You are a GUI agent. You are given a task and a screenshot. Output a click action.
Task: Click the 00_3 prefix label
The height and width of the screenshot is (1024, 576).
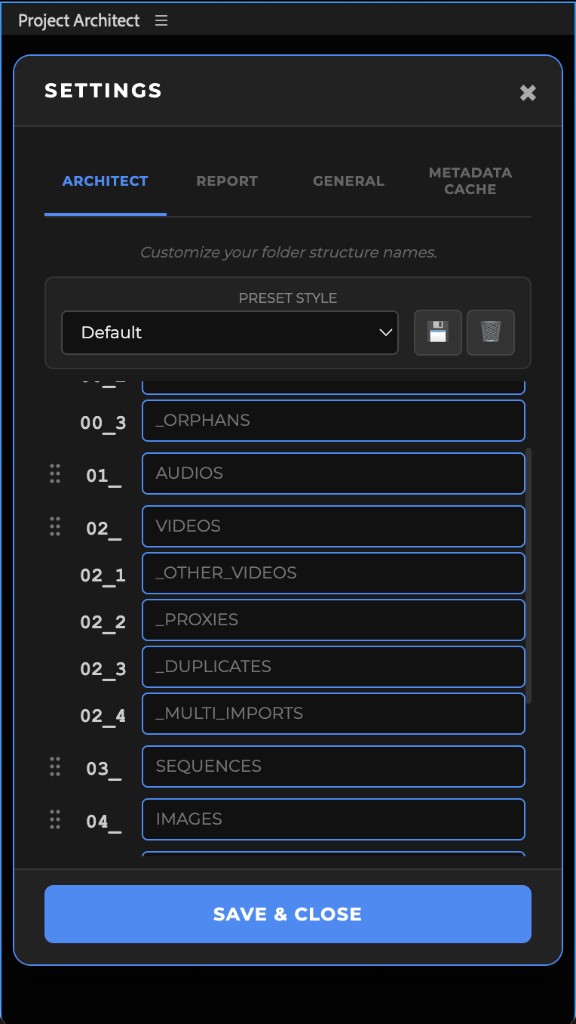[103, 423]
